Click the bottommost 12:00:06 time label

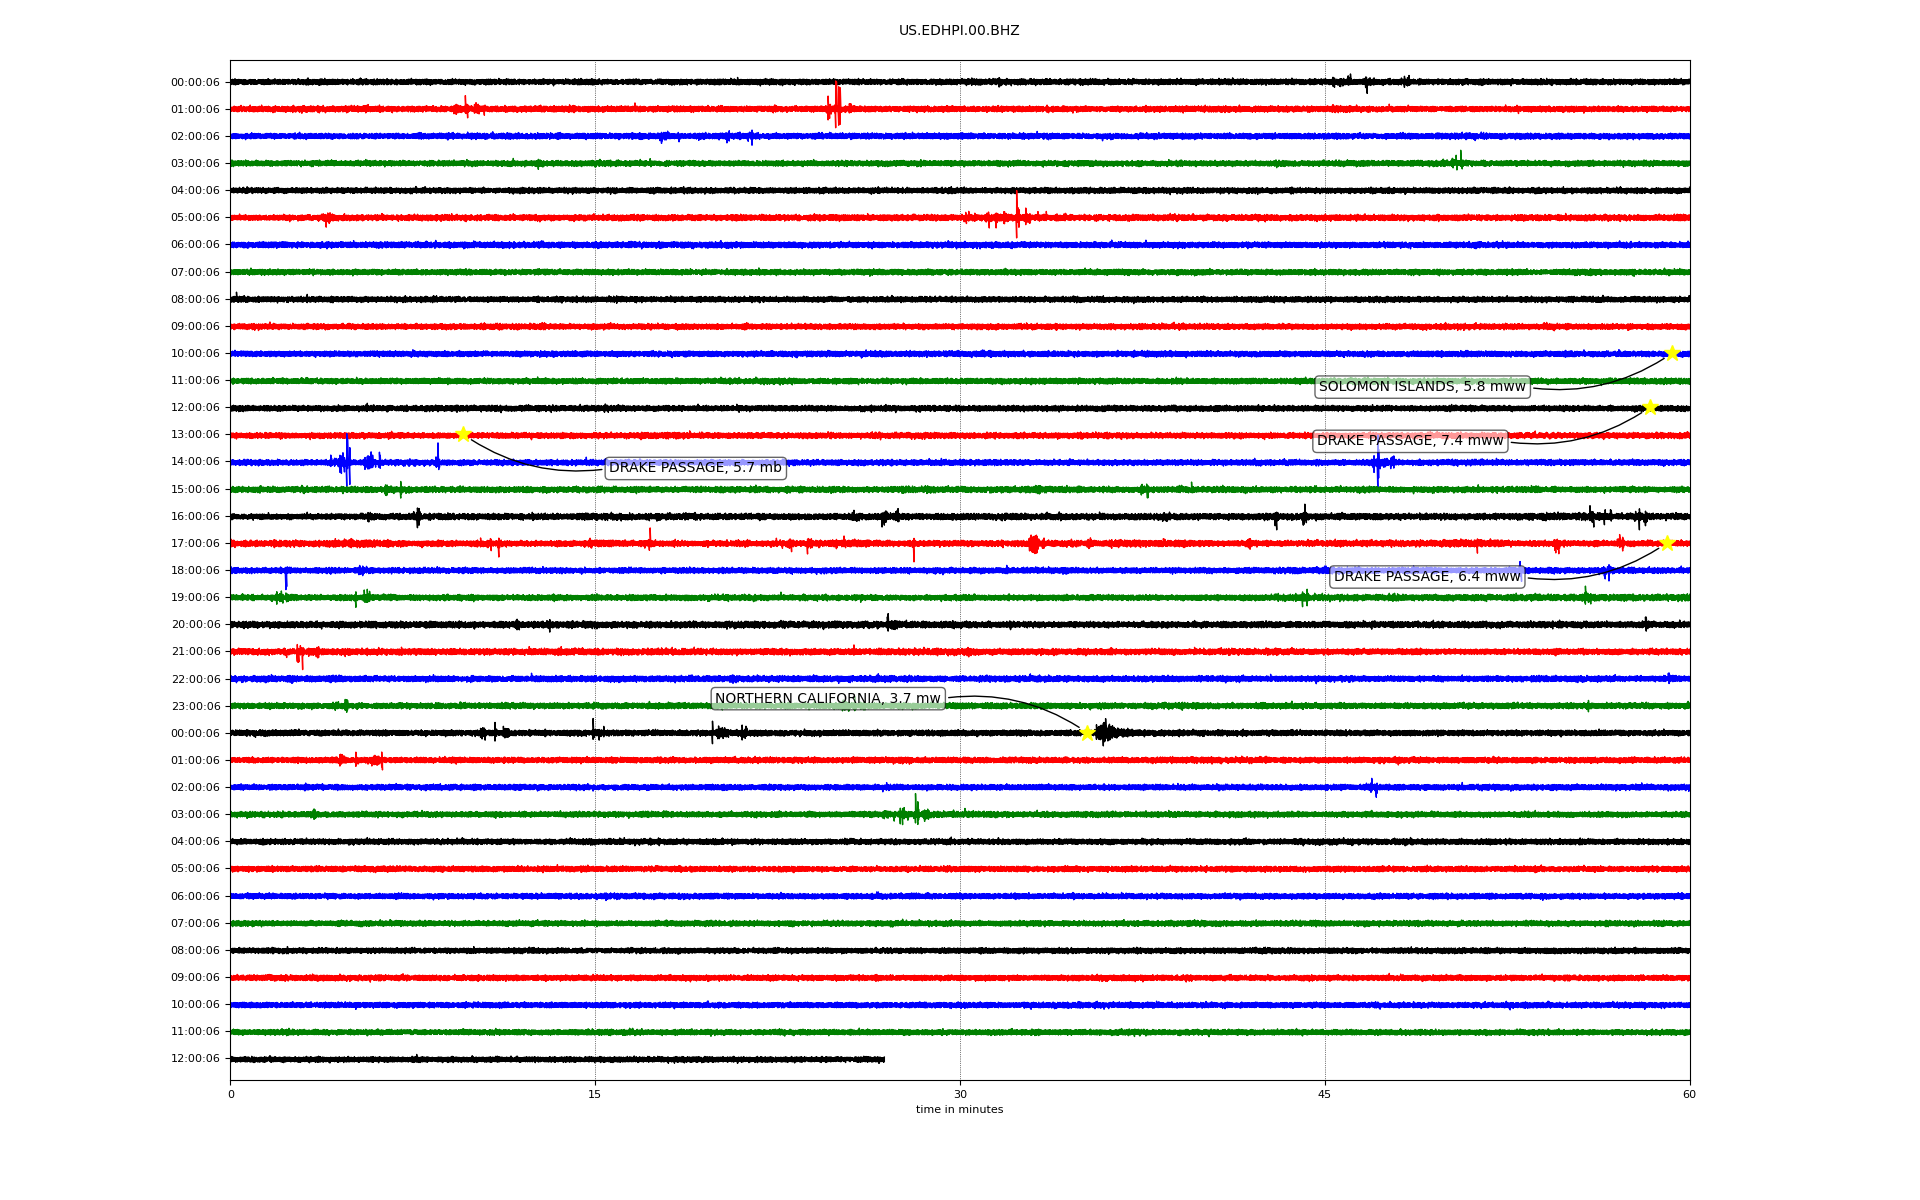pos(195,1059)
